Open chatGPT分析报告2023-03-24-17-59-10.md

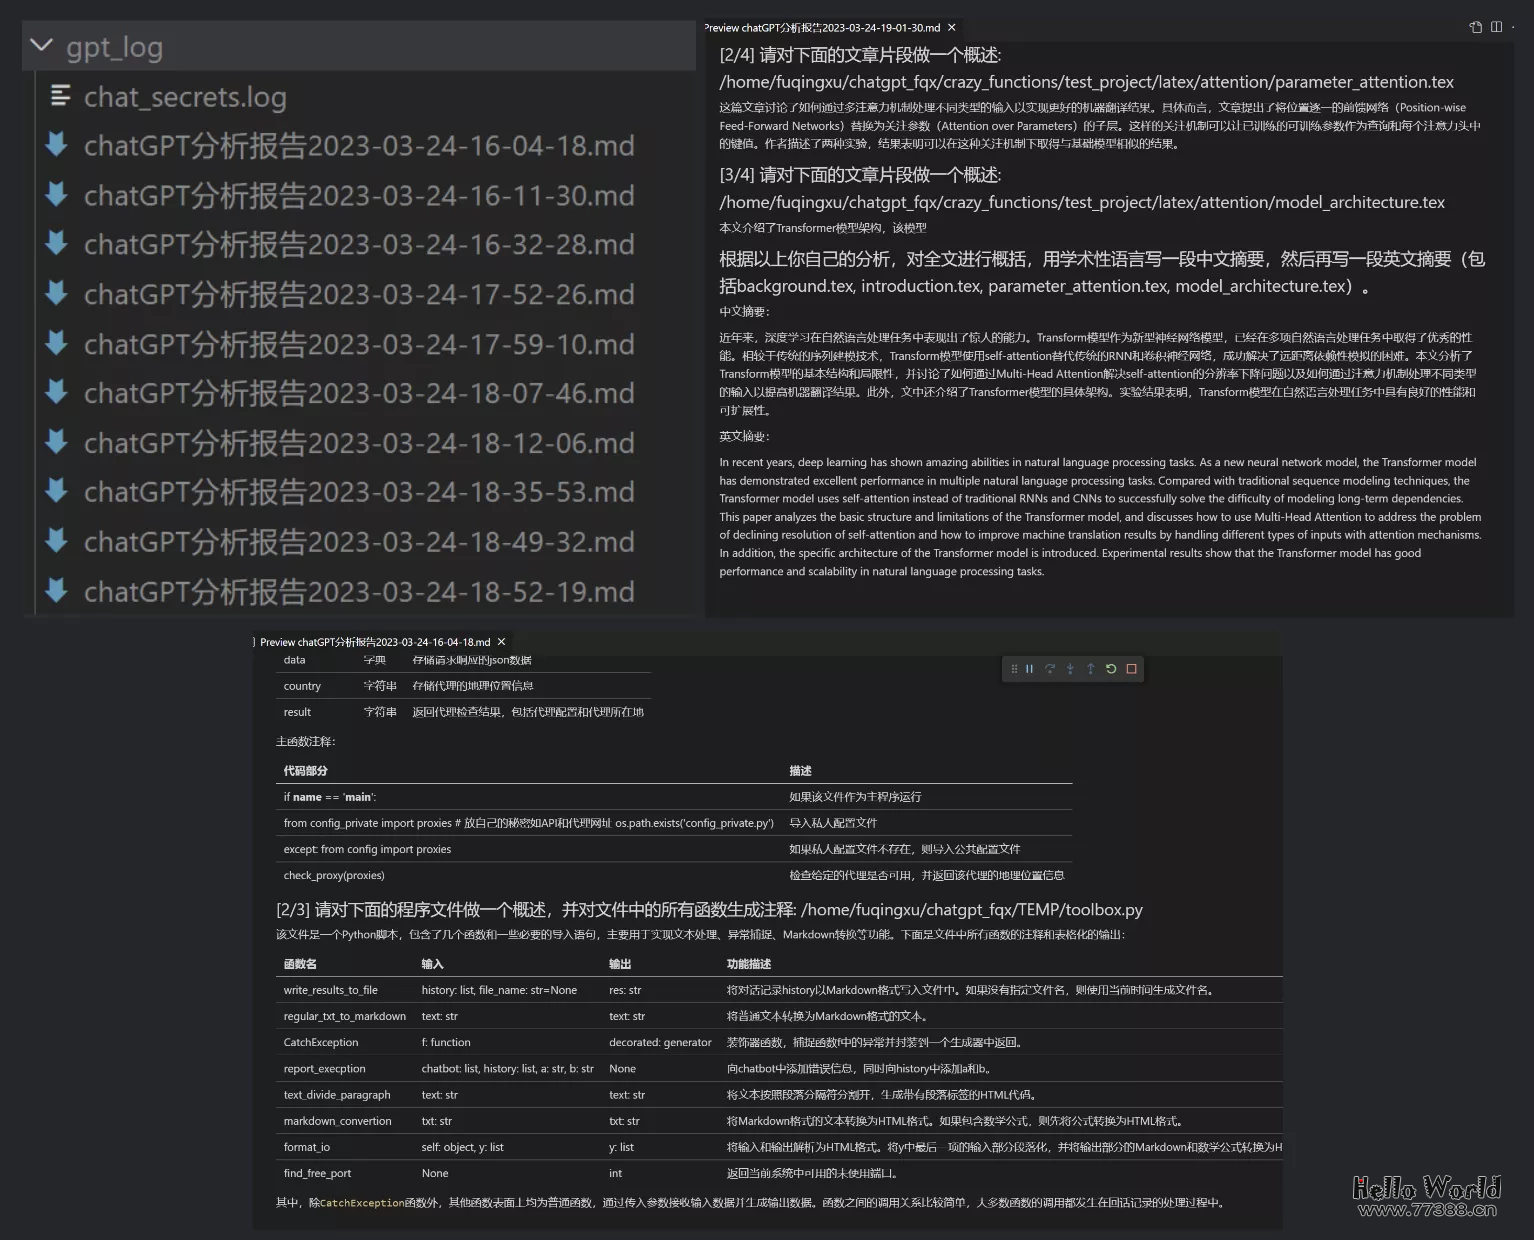click(359, 344)
